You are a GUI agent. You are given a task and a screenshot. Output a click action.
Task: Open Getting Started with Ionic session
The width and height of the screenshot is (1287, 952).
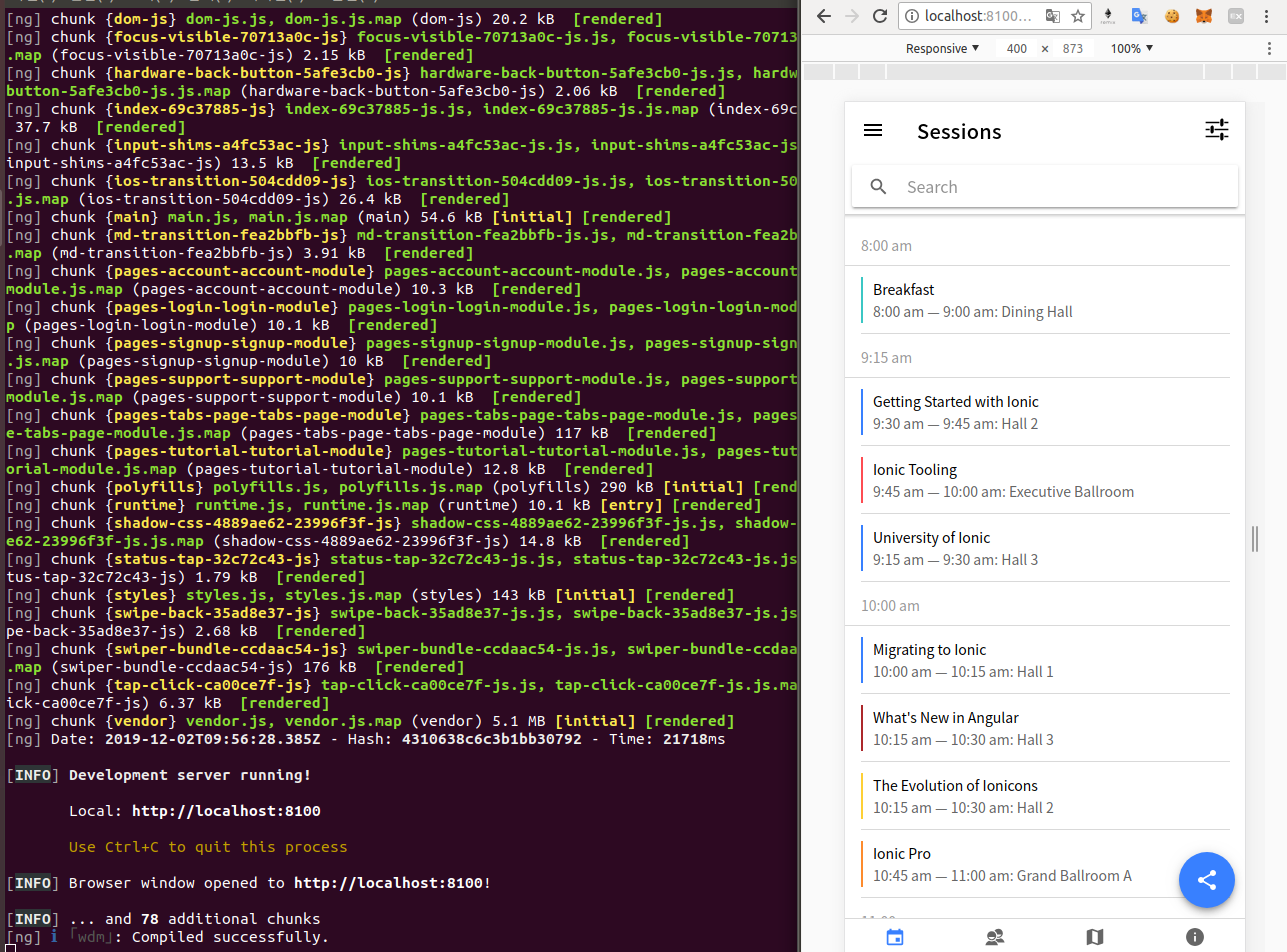(1045, 412)
